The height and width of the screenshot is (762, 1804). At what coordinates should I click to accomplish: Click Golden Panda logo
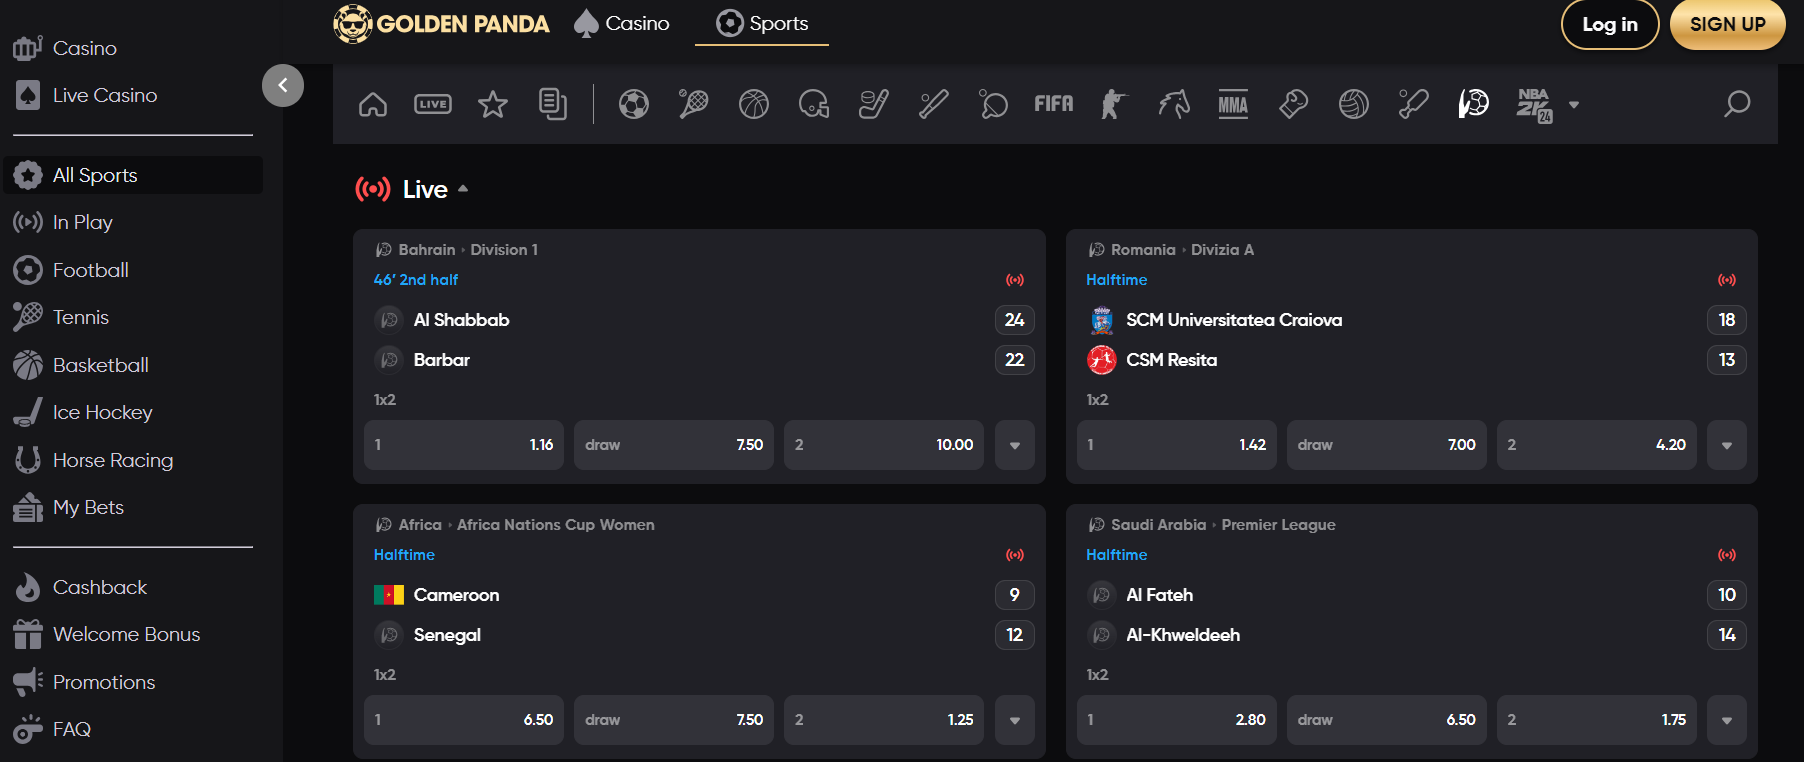point(441,24)
